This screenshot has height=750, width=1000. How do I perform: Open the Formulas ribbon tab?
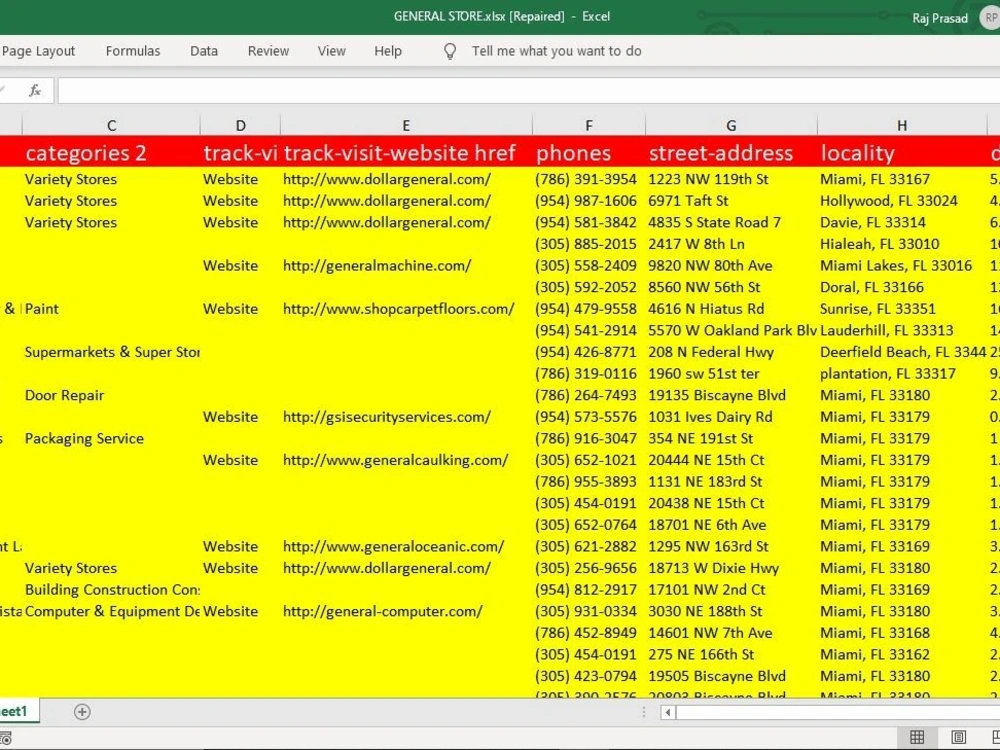(133, 51)
